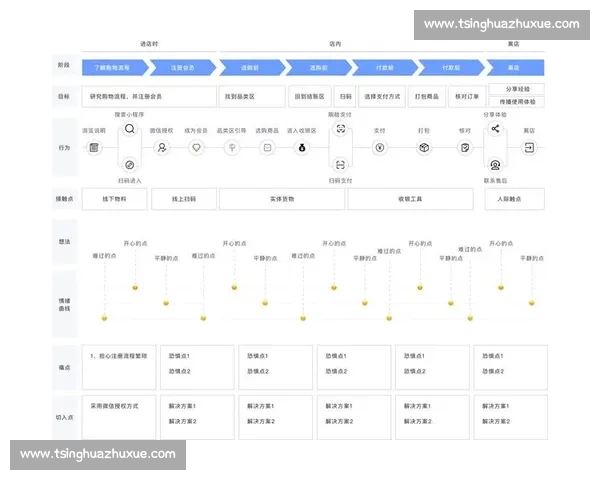This screenshot has height=480, width=600.
Task: Select the 切入点 row label
Action: [x=65, y=418]
